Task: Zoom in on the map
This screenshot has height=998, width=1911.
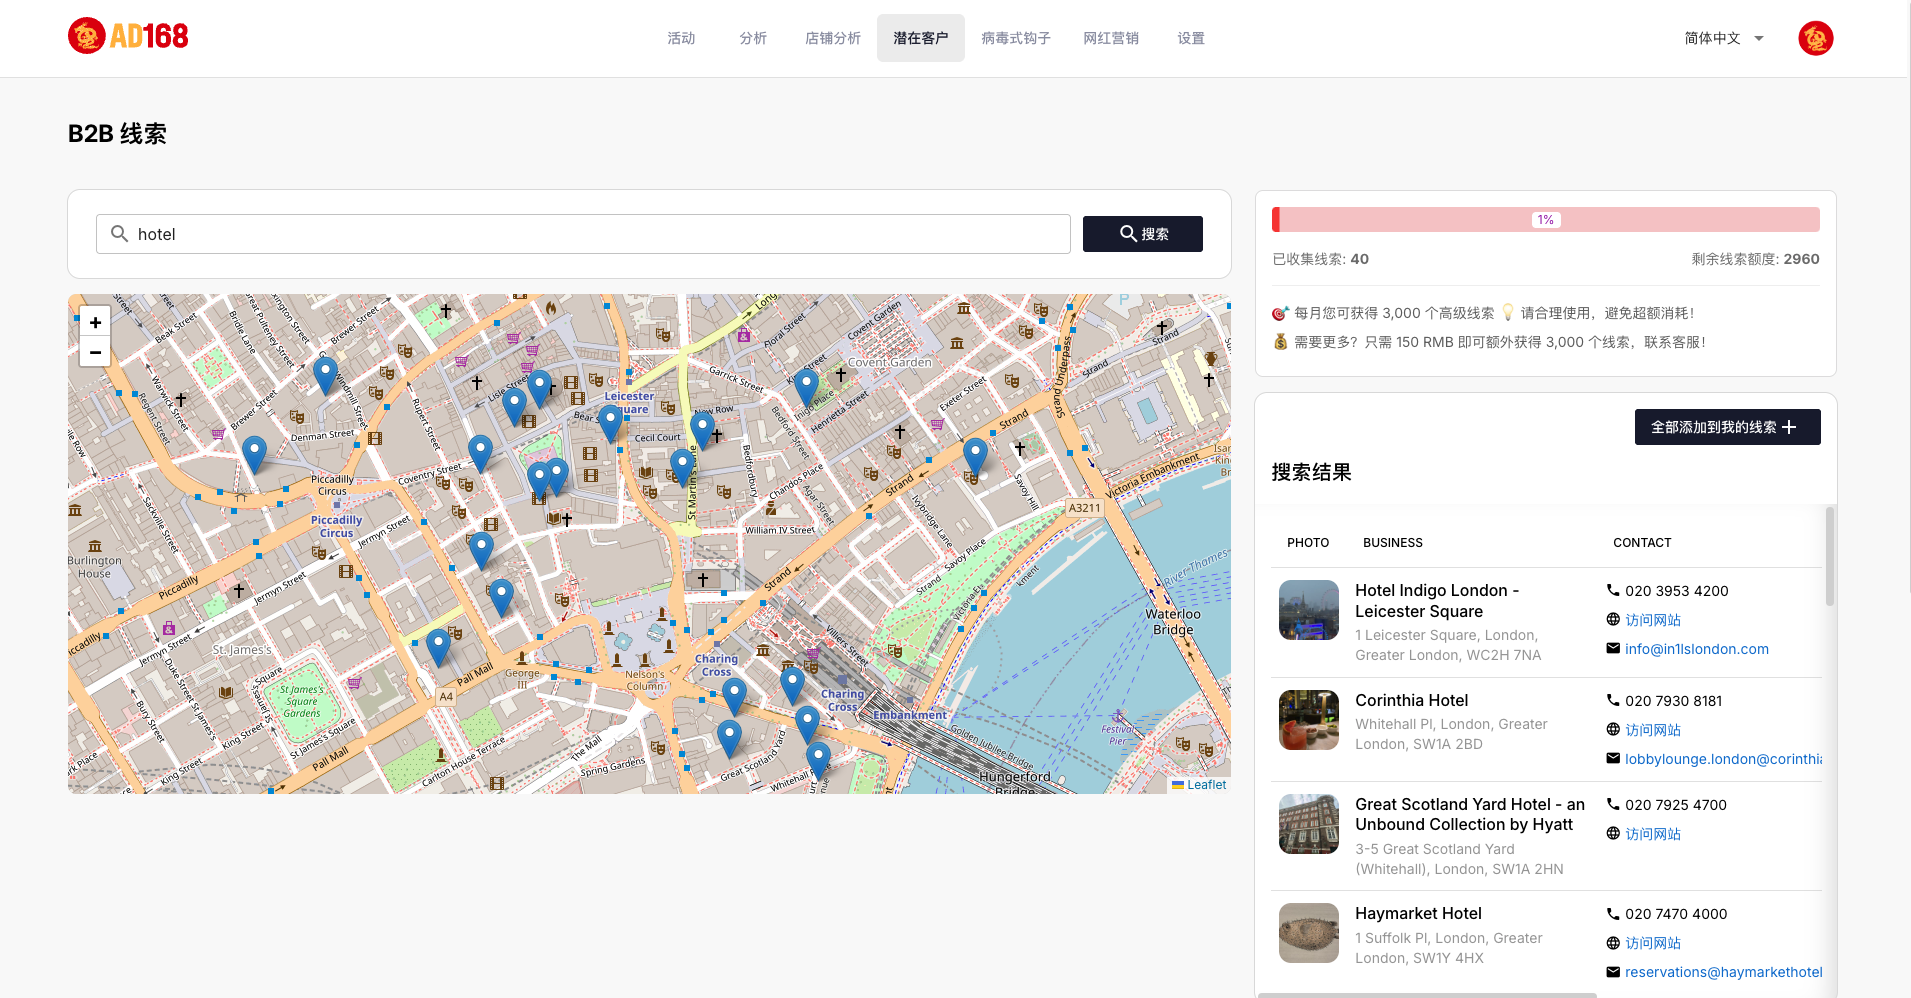Action: 95,322
